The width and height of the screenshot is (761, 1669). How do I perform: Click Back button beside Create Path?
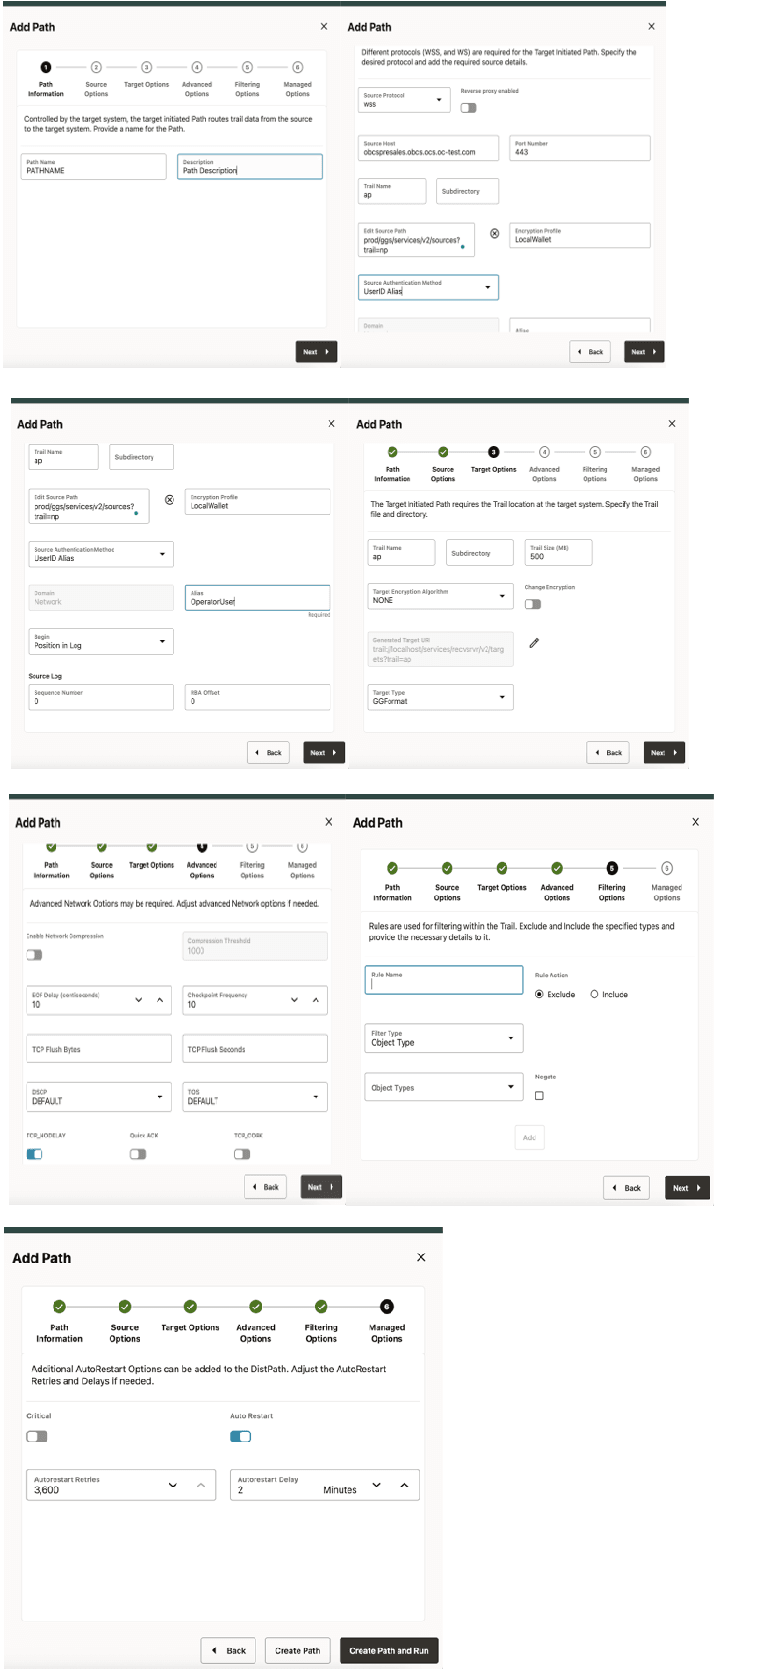pos(229,1650)
